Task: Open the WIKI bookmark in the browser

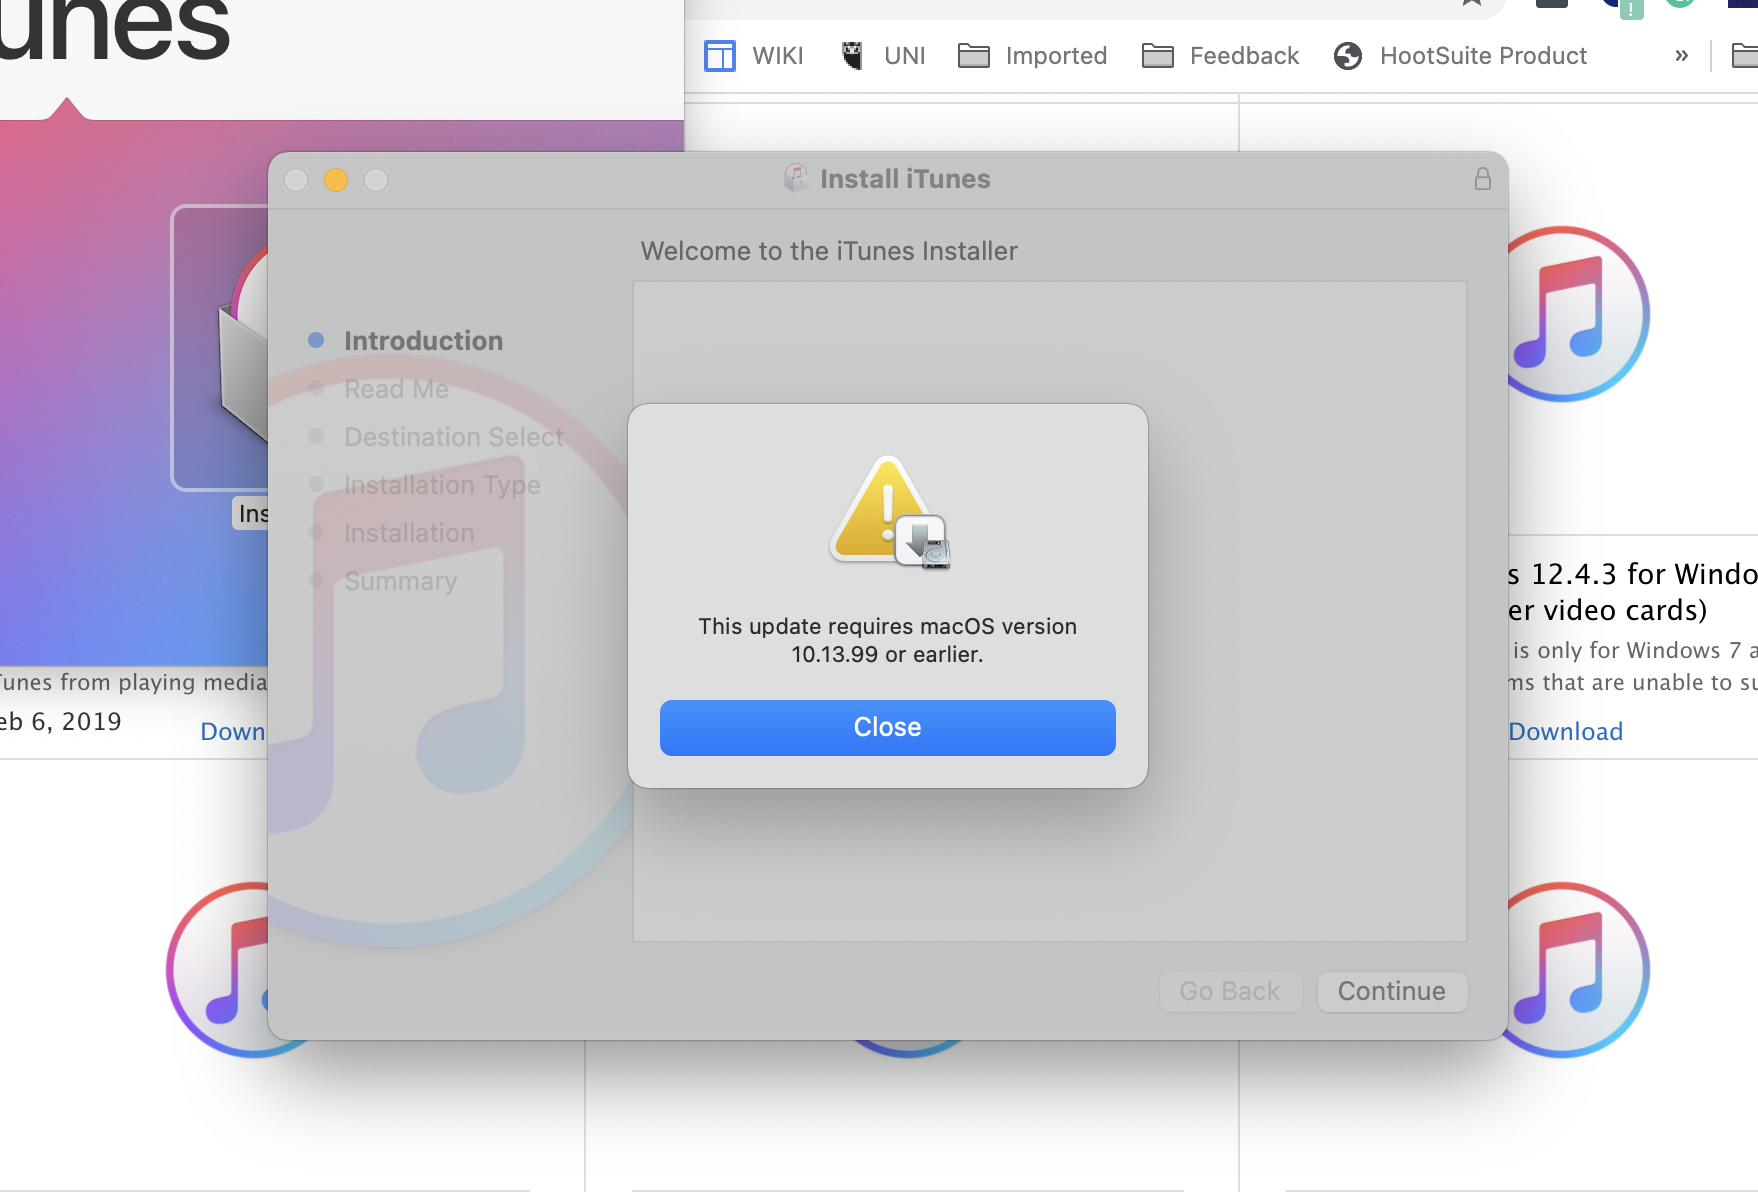Action: point(754,56)
